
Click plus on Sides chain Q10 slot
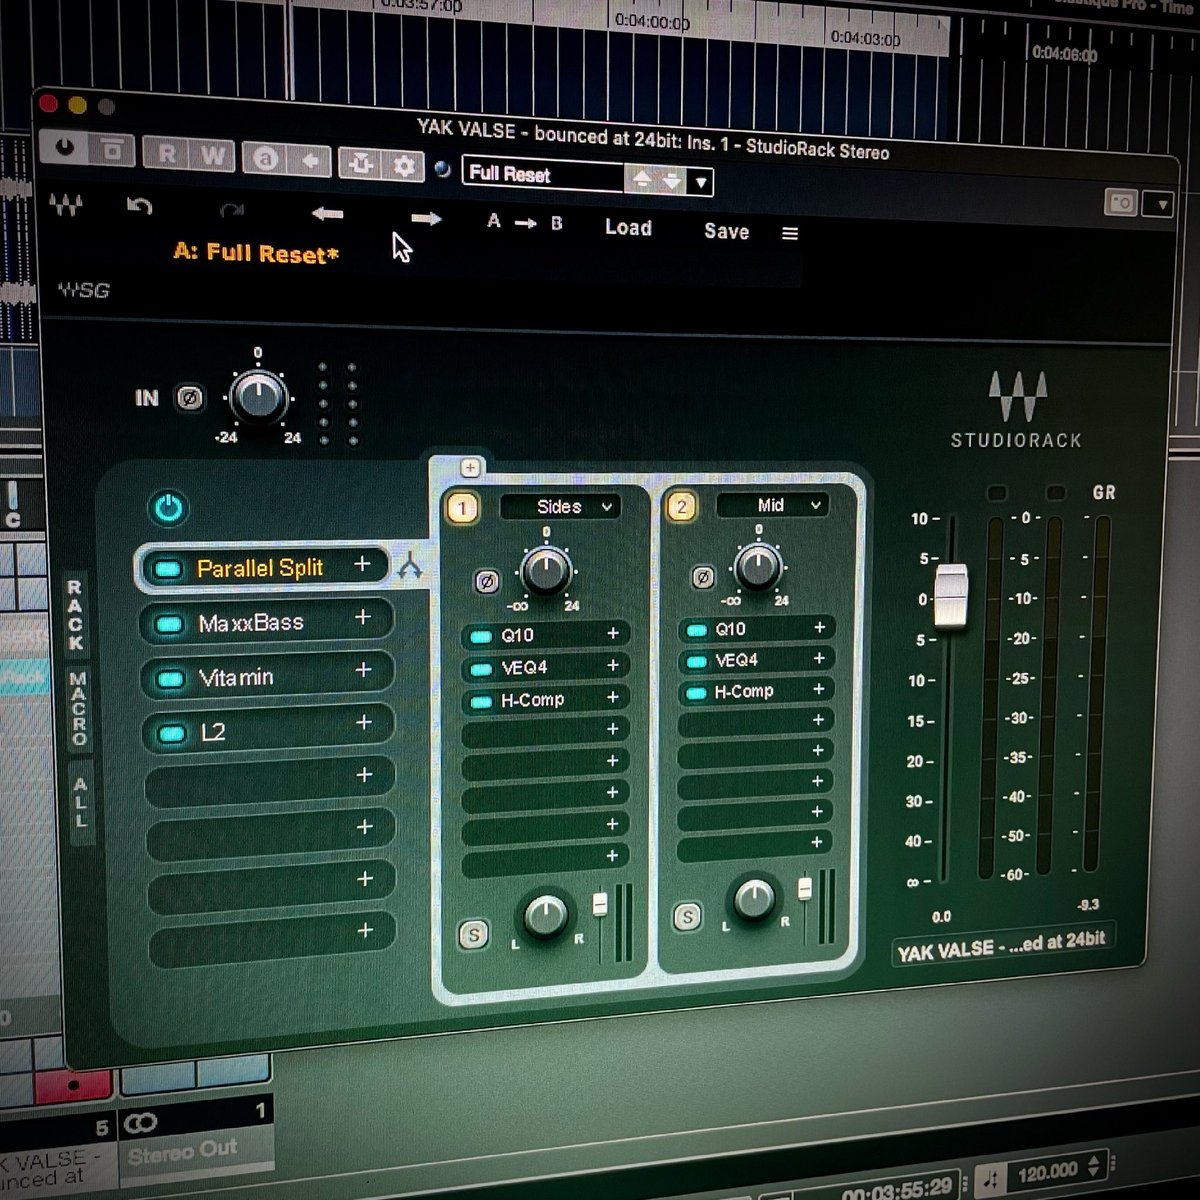[x=613, y=633]
